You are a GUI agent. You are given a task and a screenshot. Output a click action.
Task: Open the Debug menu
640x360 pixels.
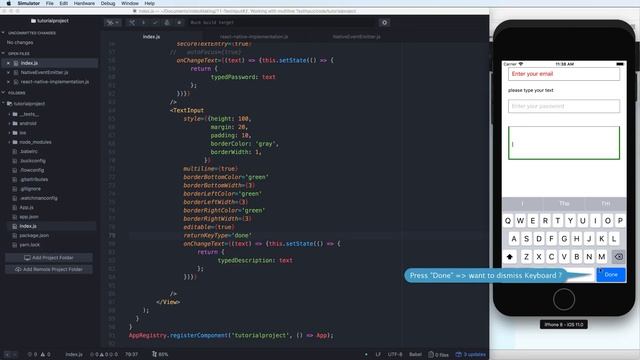click(x=108, y=3)
